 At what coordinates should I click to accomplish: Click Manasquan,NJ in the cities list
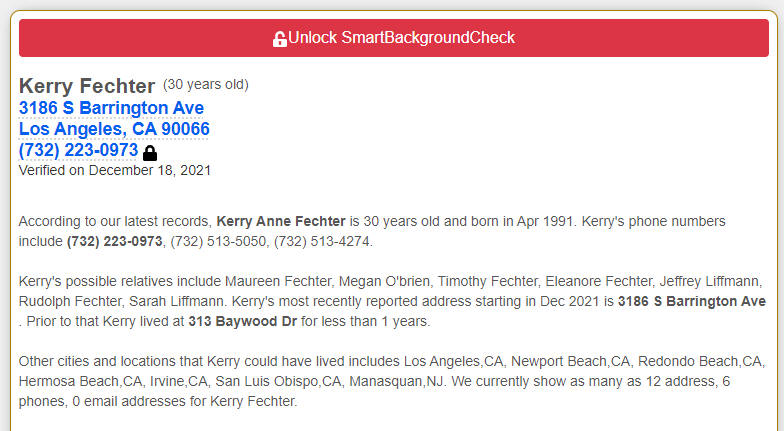point(398,382)
